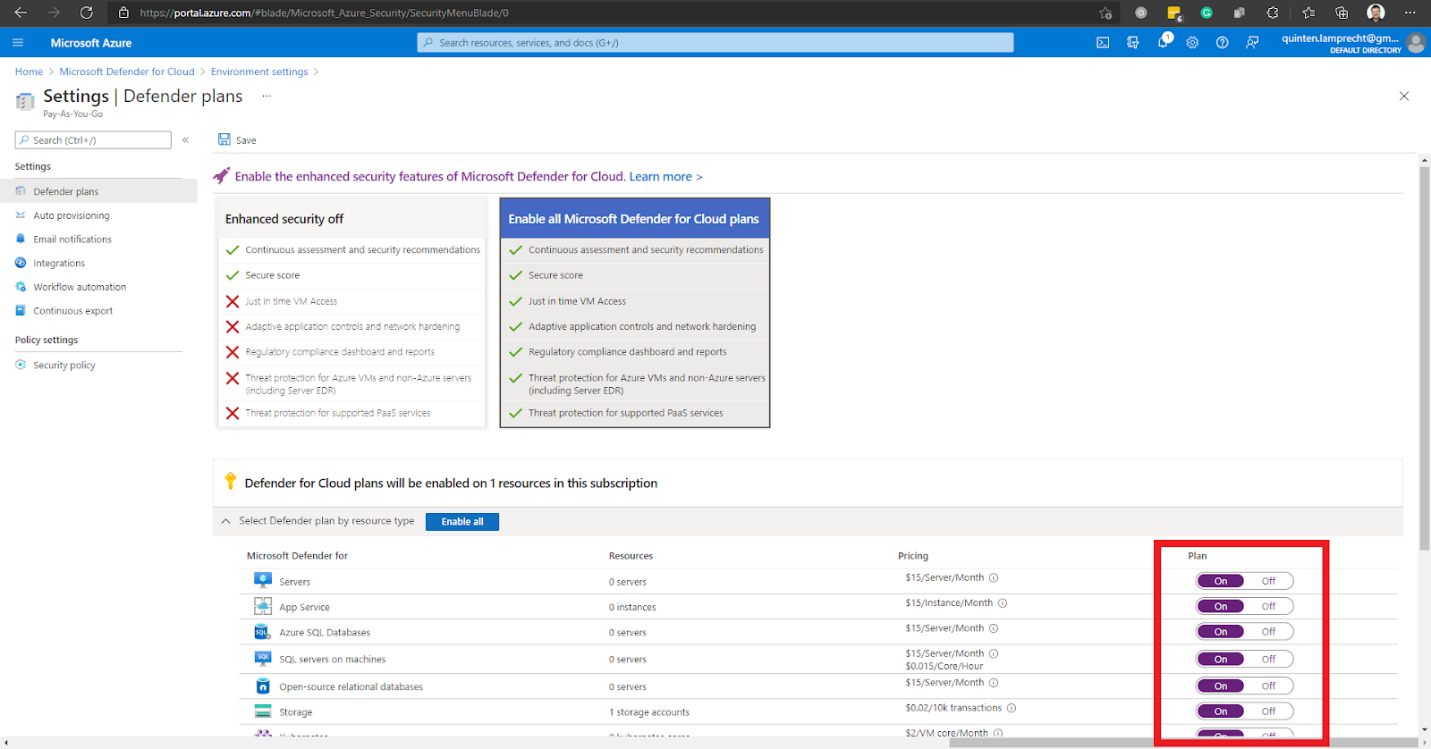Click the '$0.015/Core/Hour' pricing text
The width and height of the screenshot is (1431, 749).
click(x=944, y=665)
